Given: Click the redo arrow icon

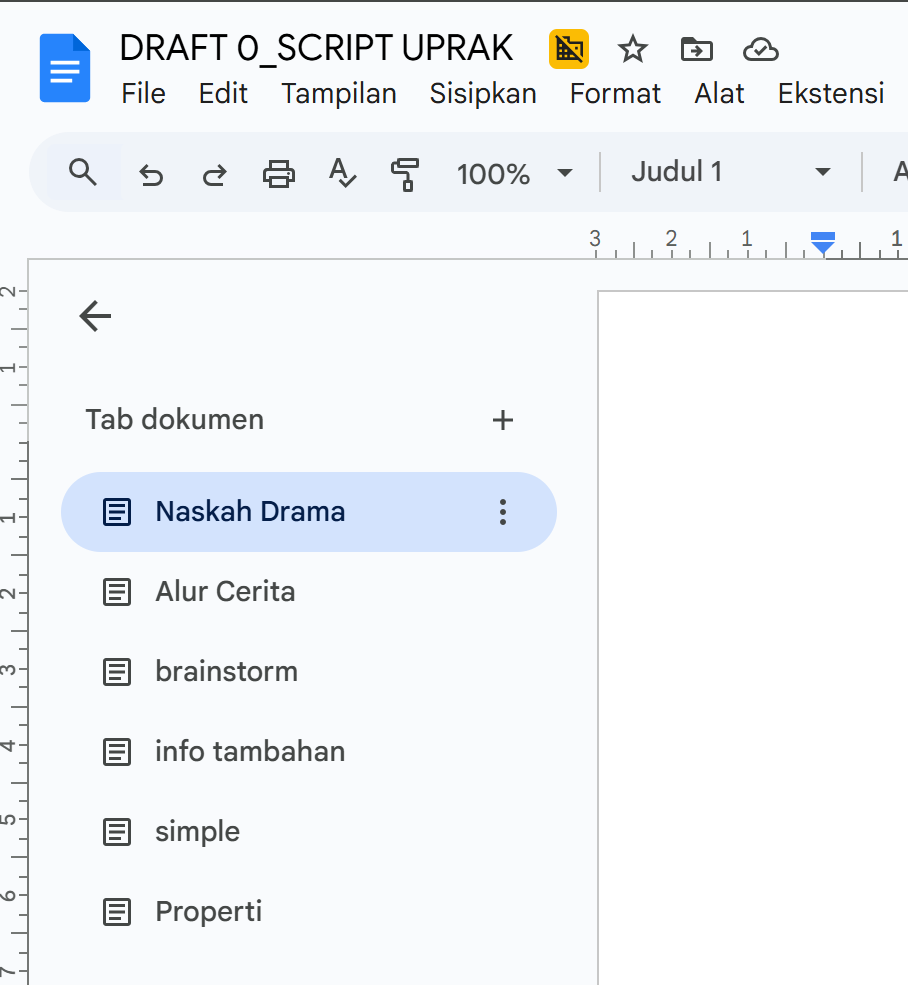Looking at the screenshot, I should click(214, 175).
